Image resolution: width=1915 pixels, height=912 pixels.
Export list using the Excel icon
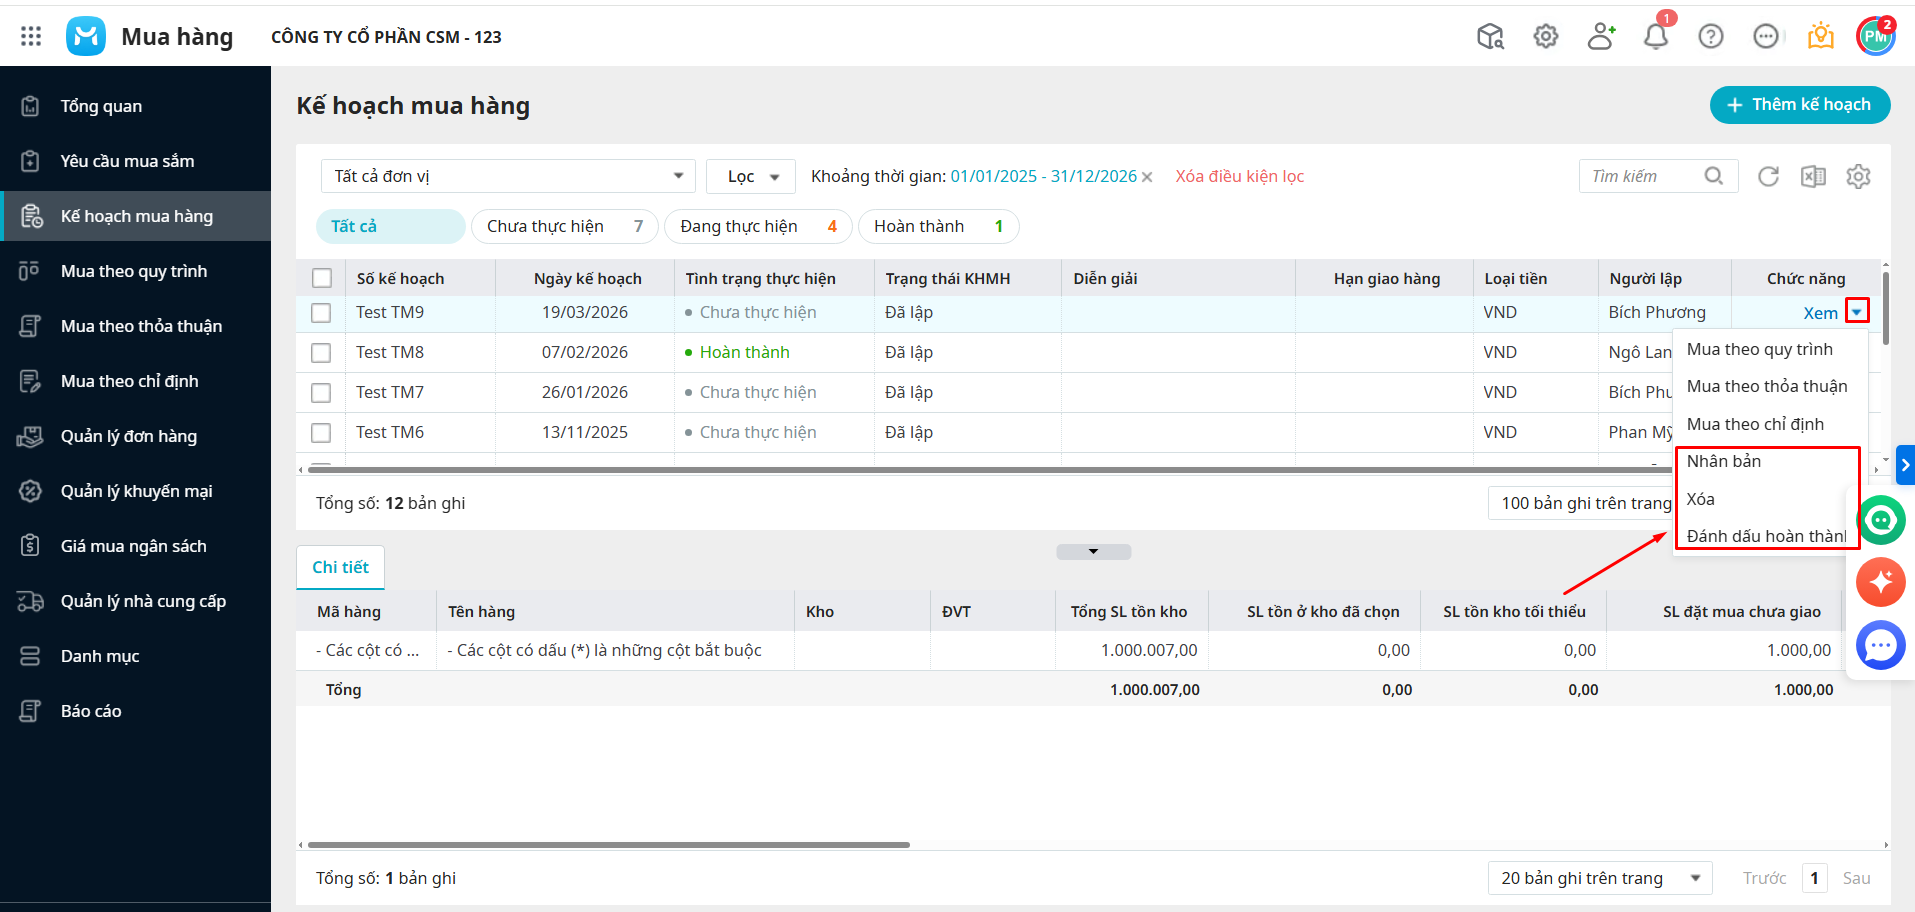1813,177
